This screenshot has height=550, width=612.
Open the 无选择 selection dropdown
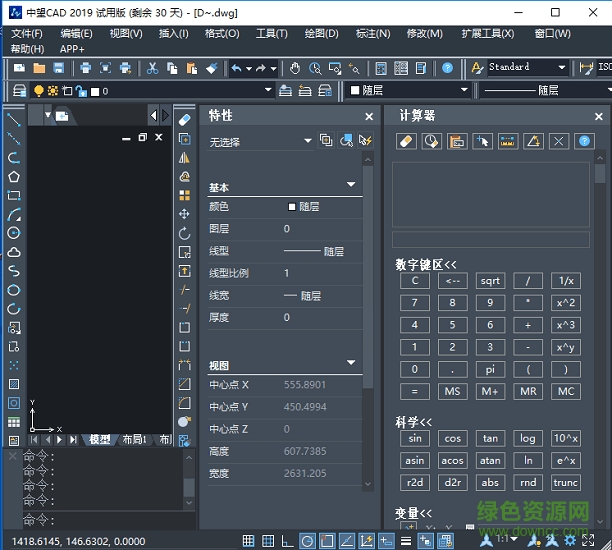coord(308,142)
